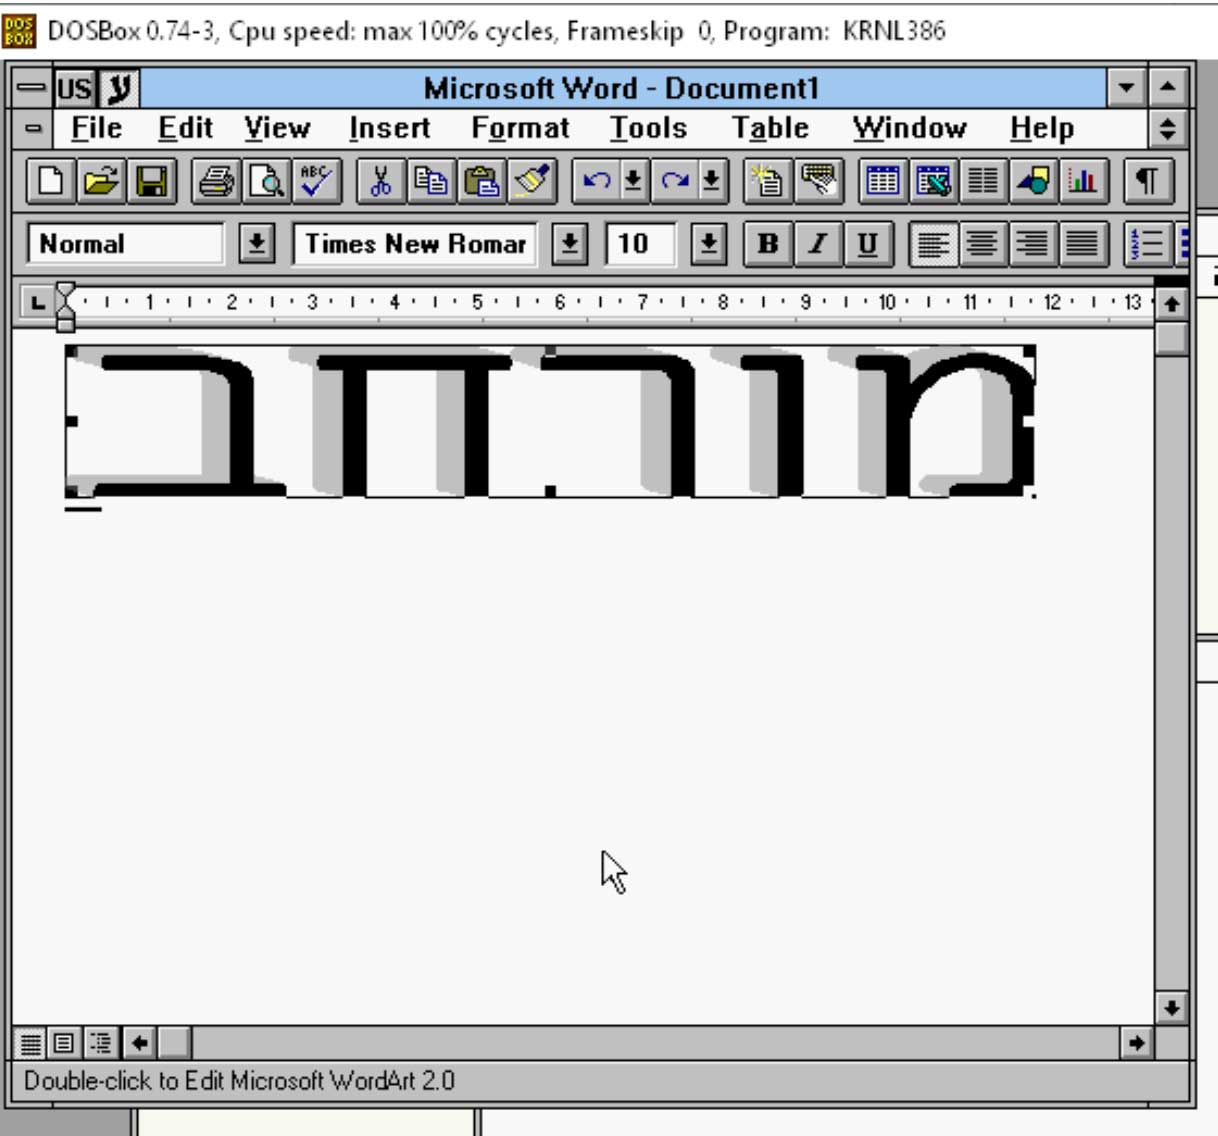
Task: Click the indent marker on ruler
Action: tap(65, 306)
